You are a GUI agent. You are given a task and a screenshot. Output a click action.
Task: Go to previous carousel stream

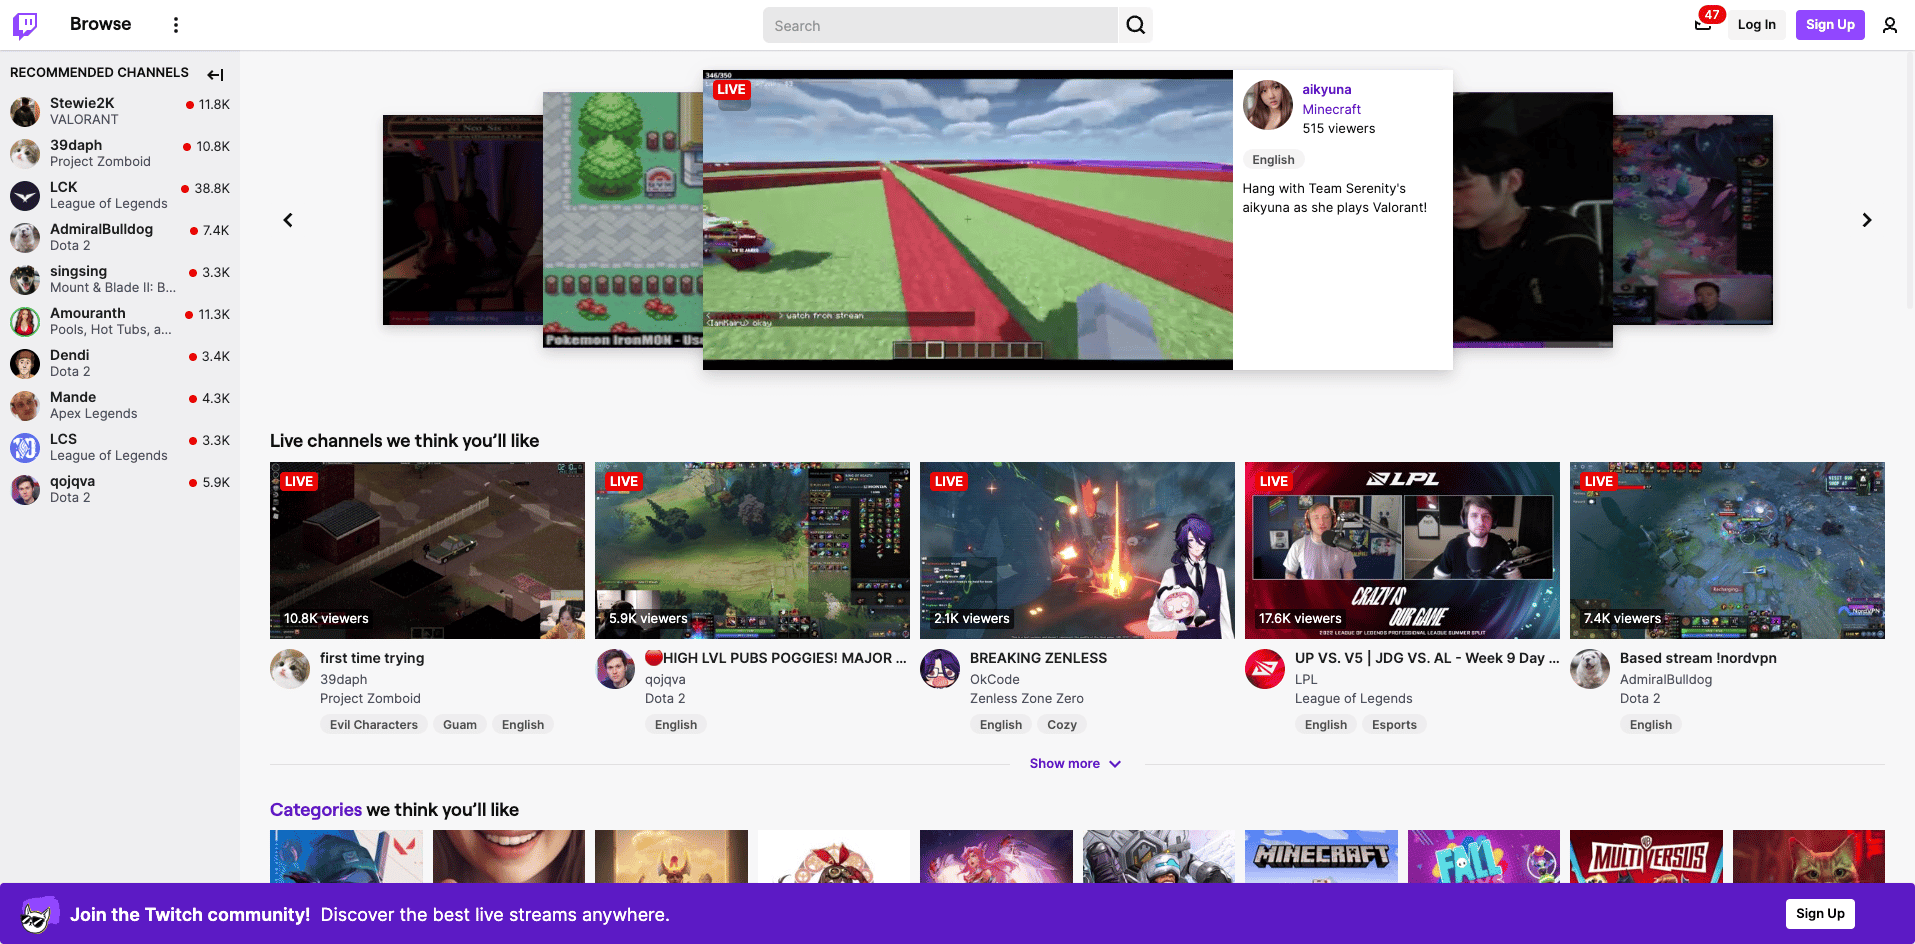[288, 220]
